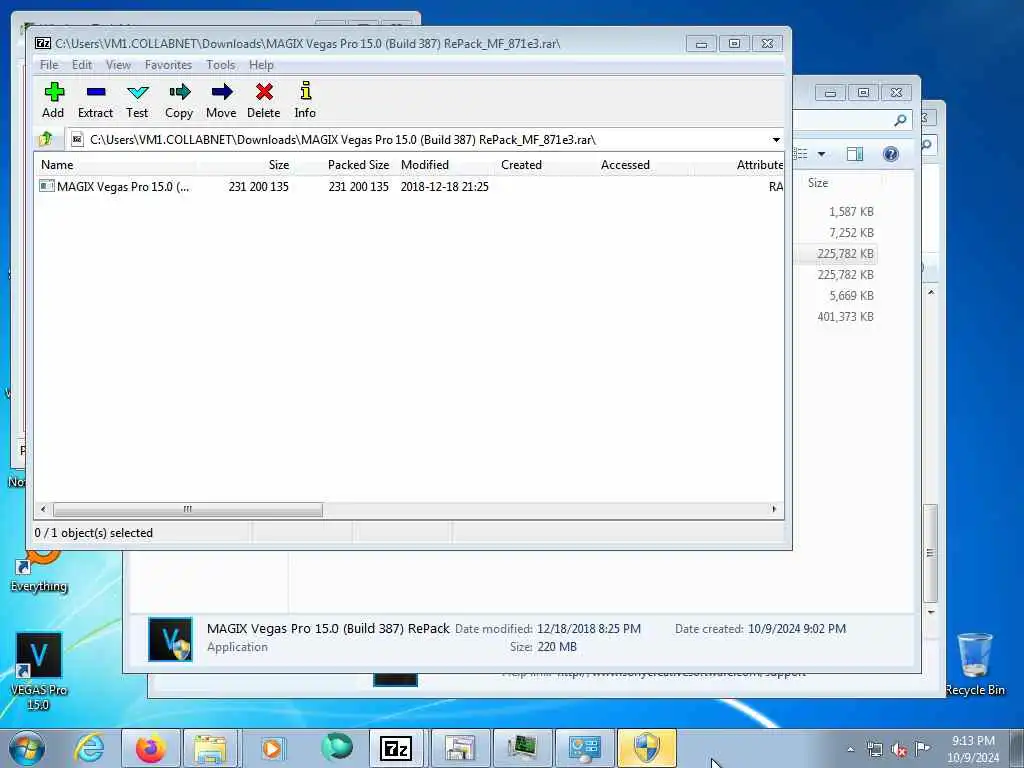Switch to Firefox on the taskbar
Image resolution: width=1024 pixels, height=768 pixels.
click(150, 748)
